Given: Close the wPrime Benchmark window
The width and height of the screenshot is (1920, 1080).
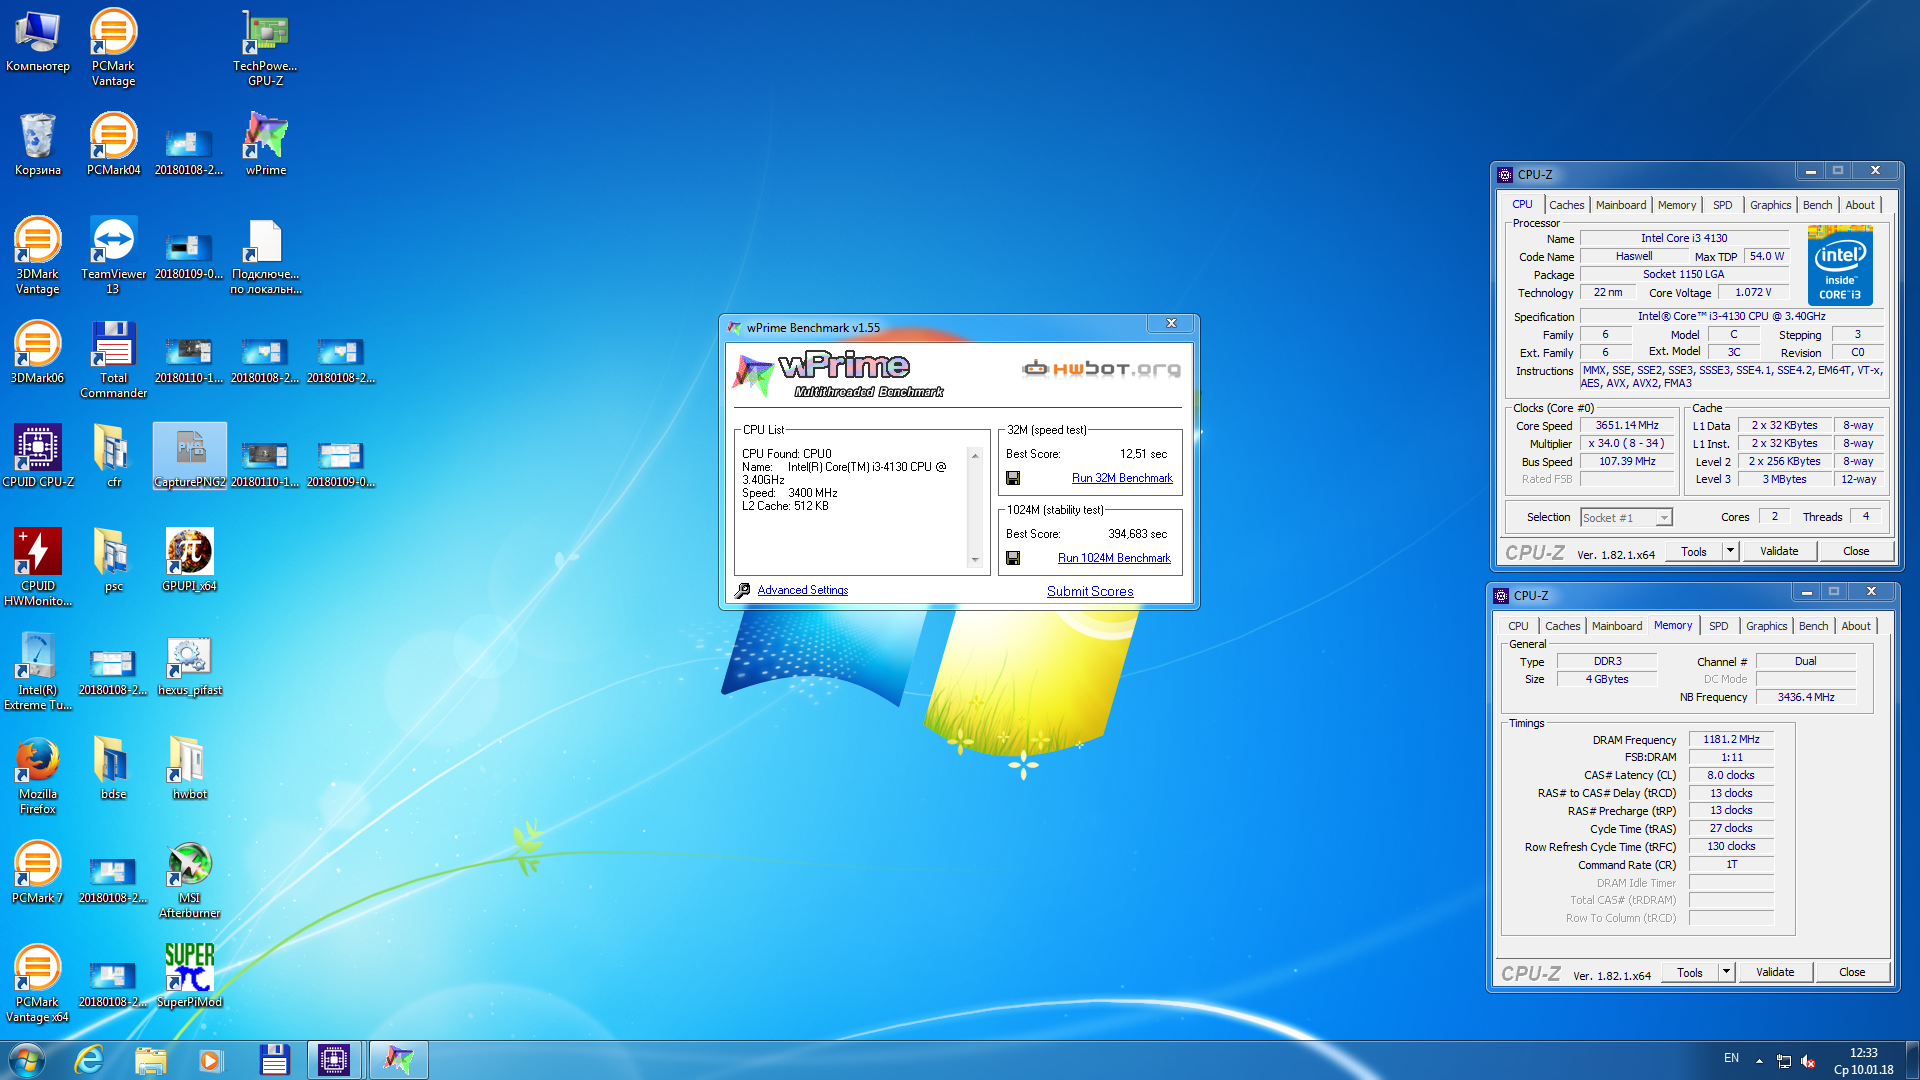Looking at the screenshot, I should coord(1171,323).
